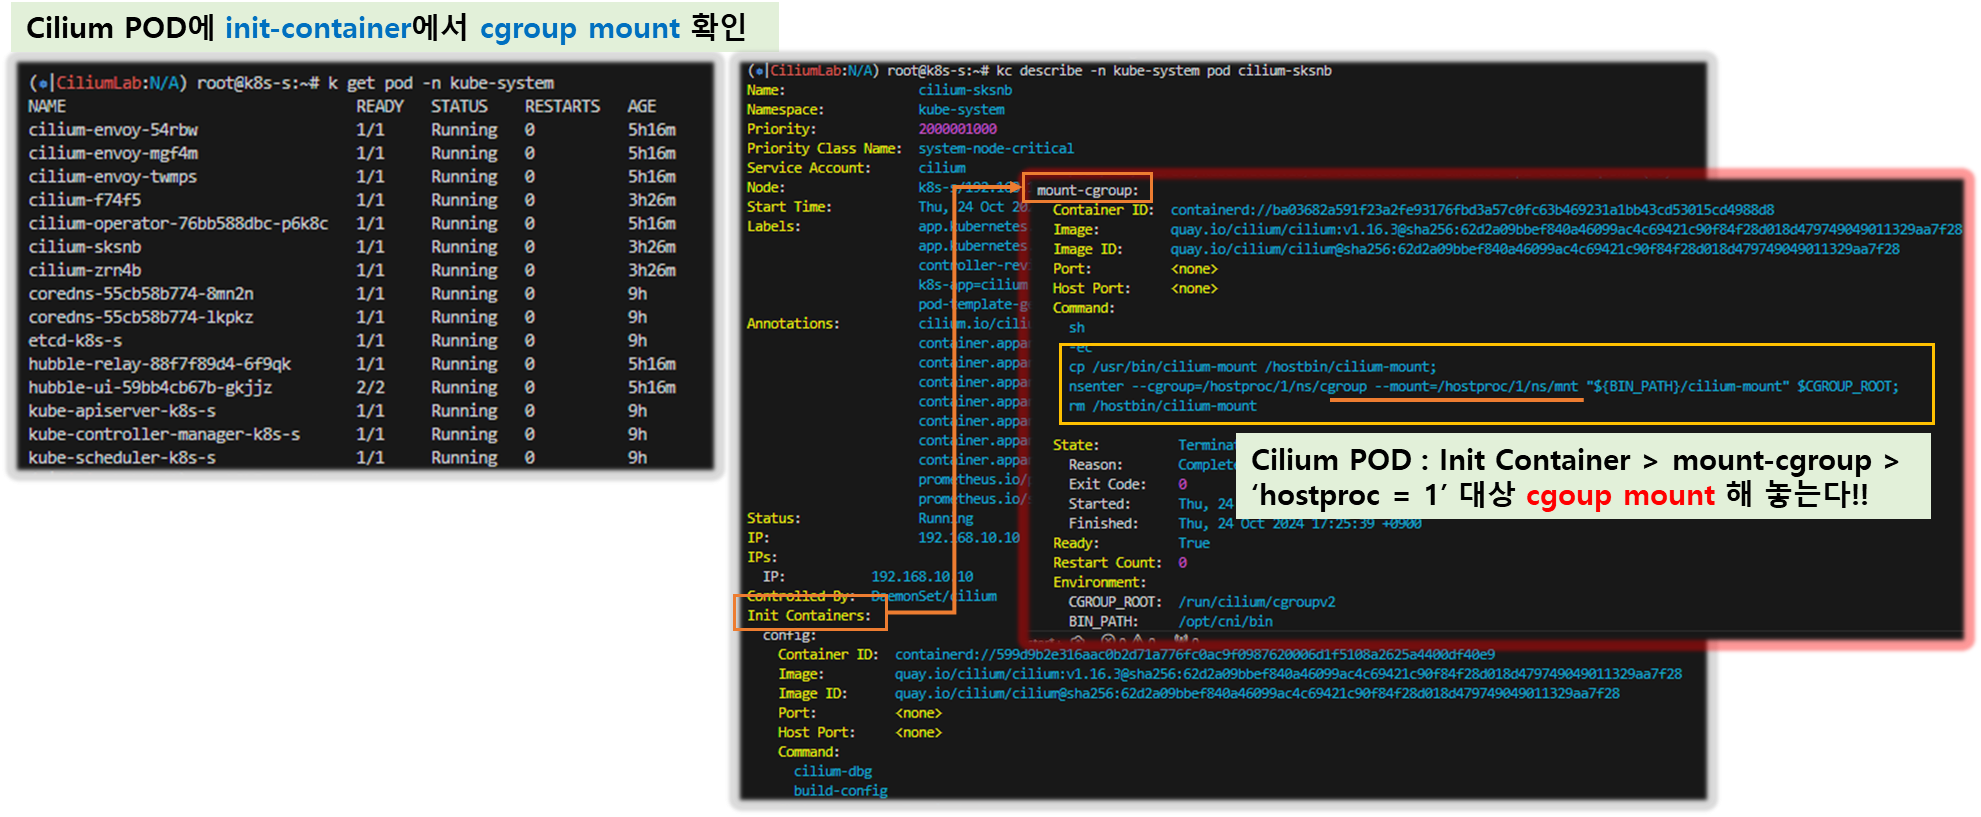The width and height of the screenshot is (1981, 817).
Task: Select the cilium-envoy-mgf4m pod name
Action: (113, 153)
